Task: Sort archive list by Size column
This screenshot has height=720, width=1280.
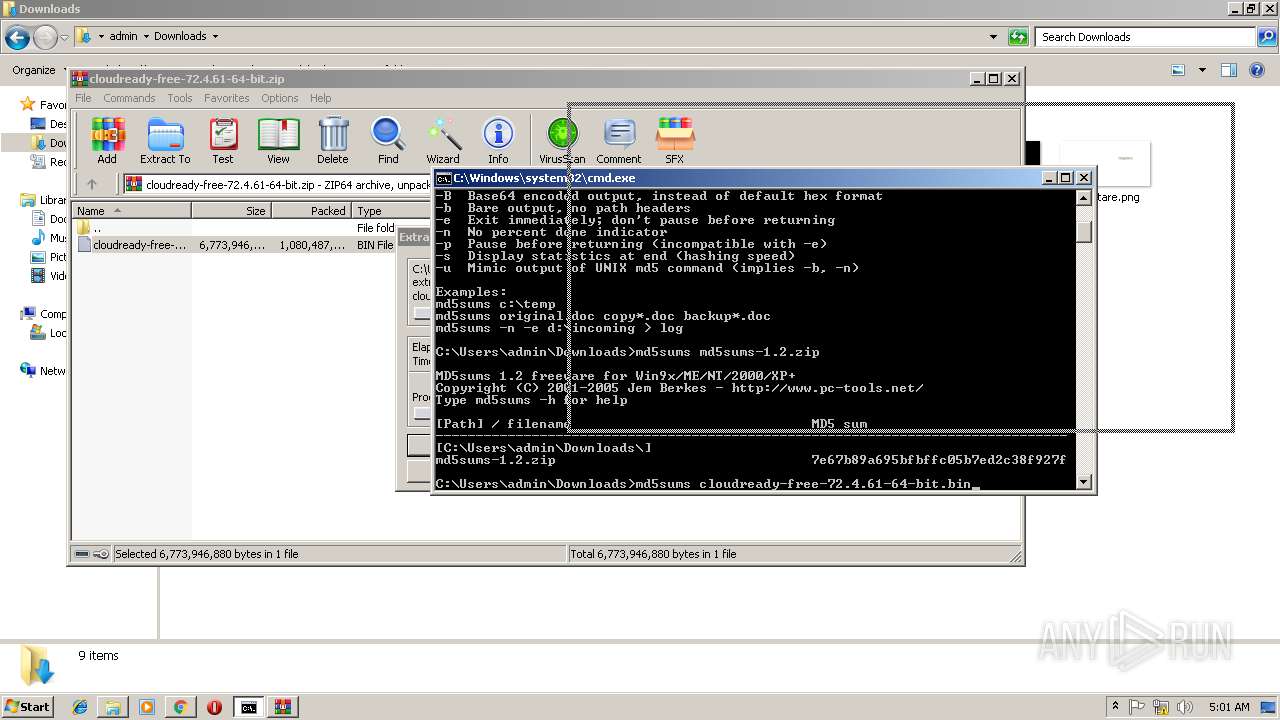Action: click(231, 211)
